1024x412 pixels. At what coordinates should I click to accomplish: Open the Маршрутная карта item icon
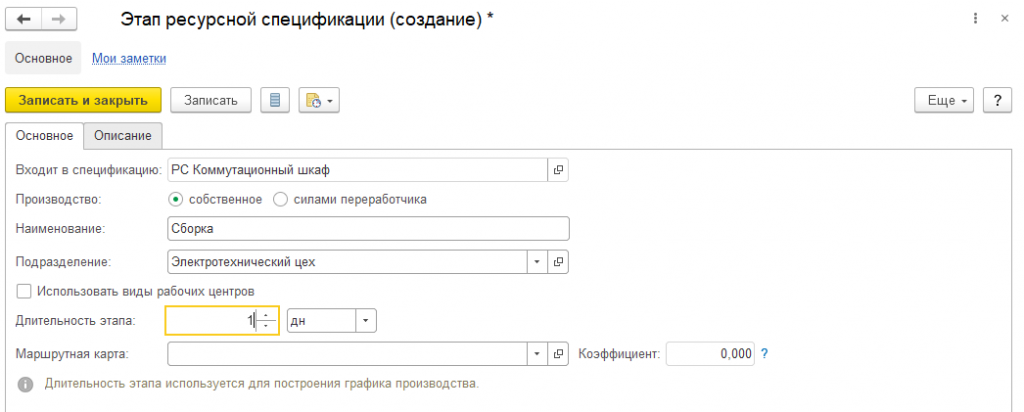[558, 354]
